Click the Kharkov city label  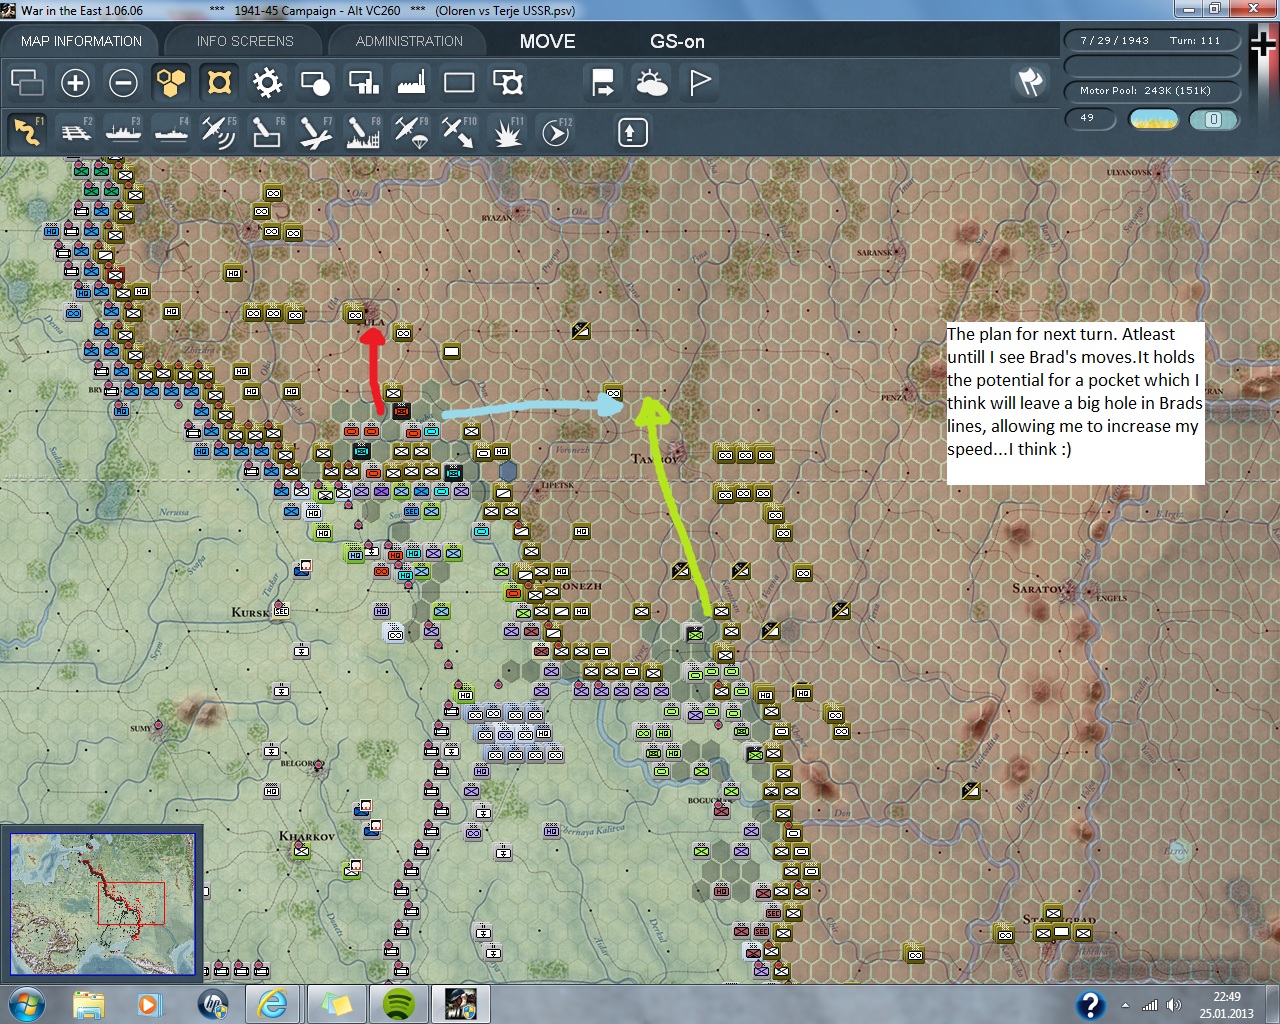[306, 836]
